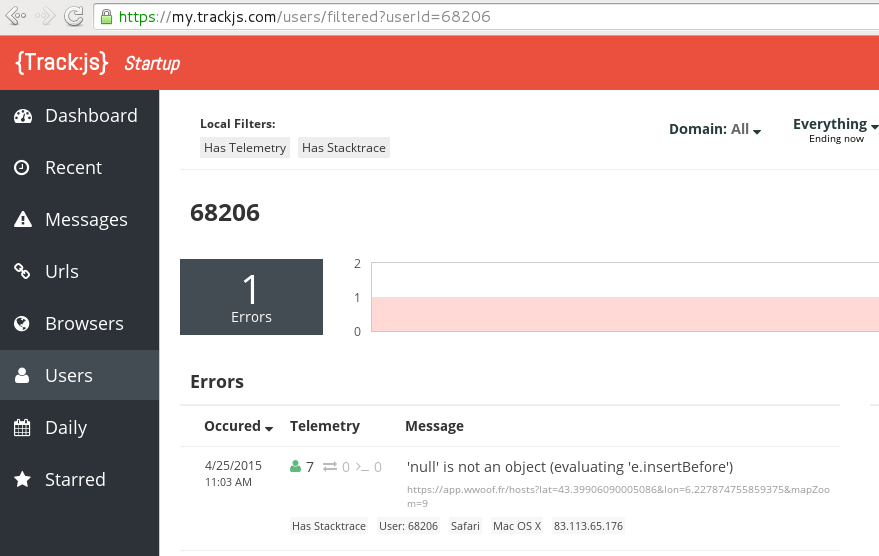879x556 pixels.
Task: Click the Starred star icon
Action: tap(22, 479)
